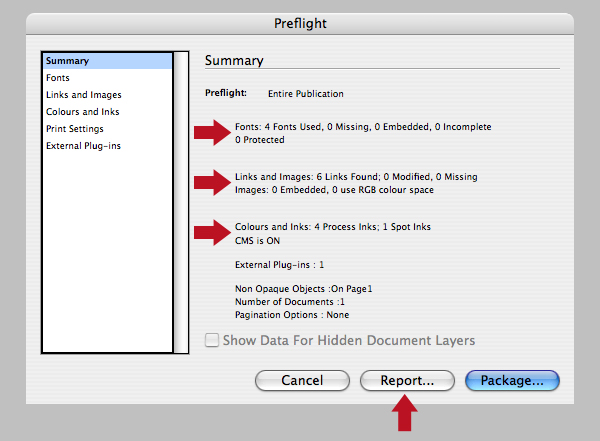The image size is (600, 441).
Task: Click the Preflight window title bar
Action: click(x=300, y=24)
